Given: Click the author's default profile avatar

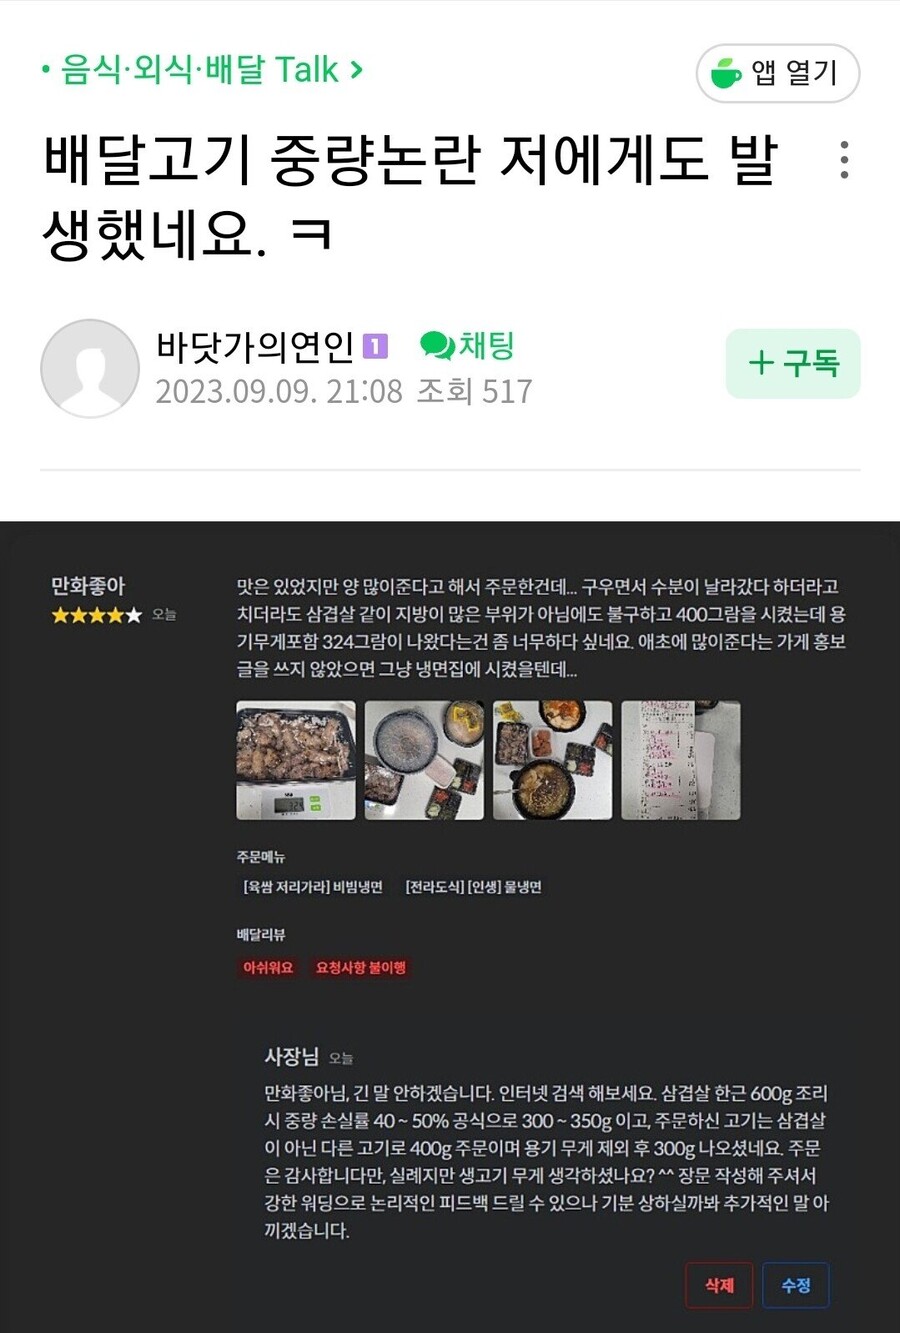Looking at the screenshot, I should click(90, 368).
